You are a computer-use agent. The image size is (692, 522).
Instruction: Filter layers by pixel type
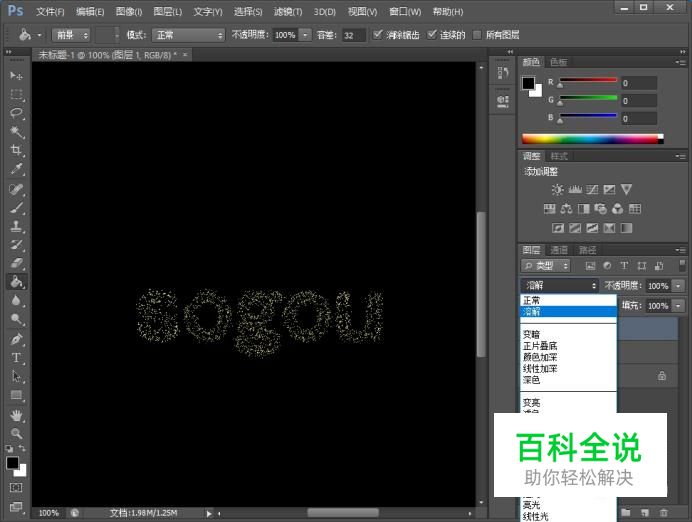(590, 266)
